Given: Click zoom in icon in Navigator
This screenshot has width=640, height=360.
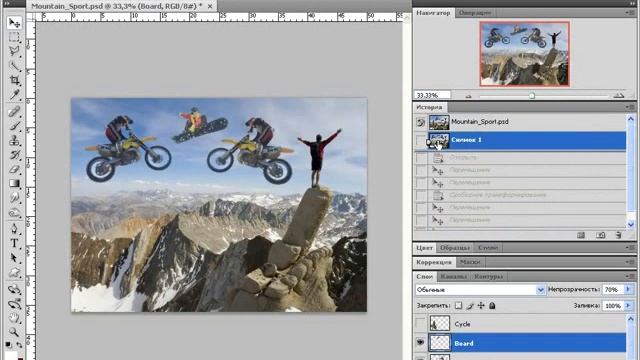Looking at the screenshot, I should point(619,96).
